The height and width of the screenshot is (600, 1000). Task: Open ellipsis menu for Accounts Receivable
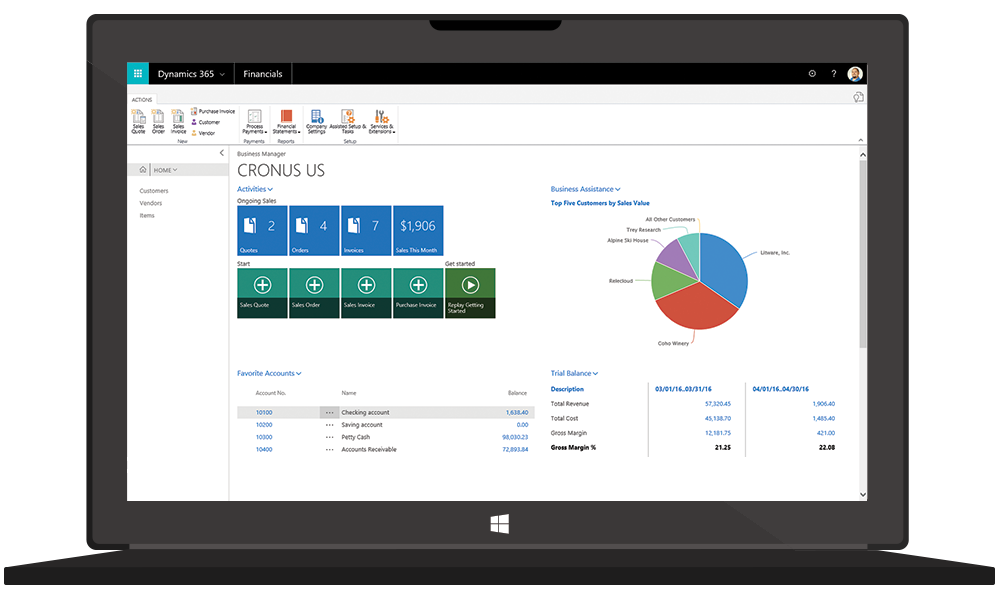(329, 450)
